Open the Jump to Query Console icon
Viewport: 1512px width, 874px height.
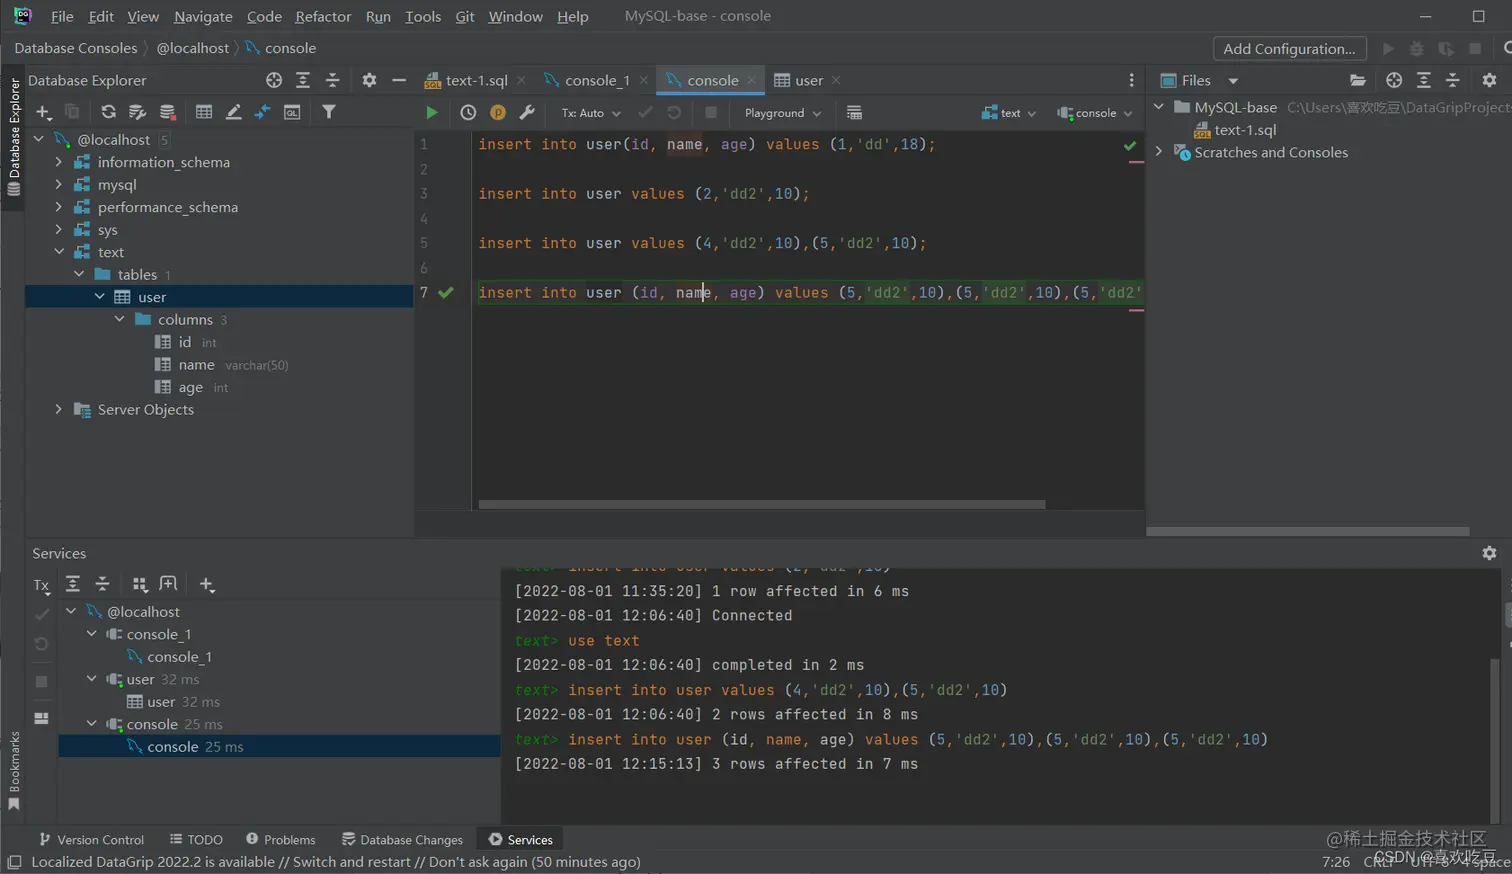tap(292, 112)
